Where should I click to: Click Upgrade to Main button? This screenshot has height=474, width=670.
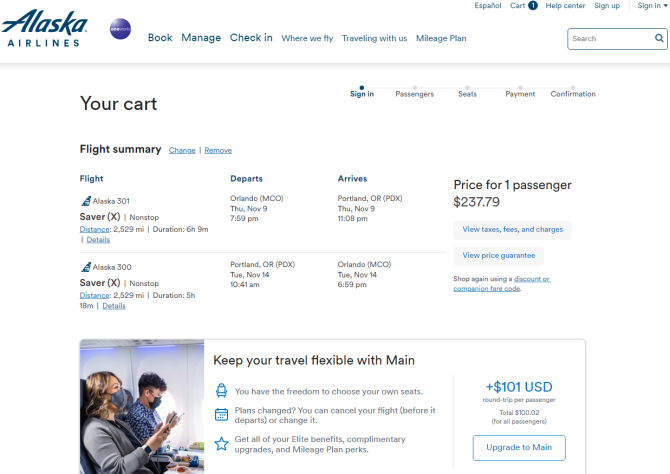coord(519,448)
